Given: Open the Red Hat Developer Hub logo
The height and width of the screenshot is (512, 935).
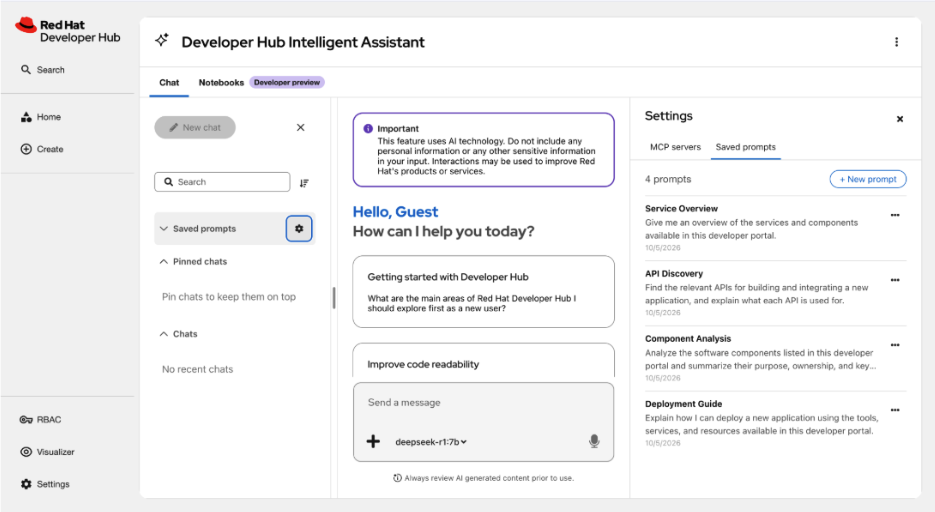Looking at the screenshot, I should click(x=67, y=30).
